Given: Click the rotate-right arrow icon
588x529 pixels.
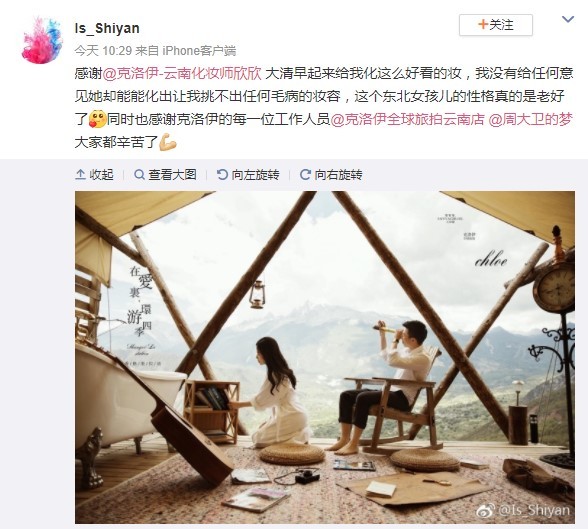Looking at the screenshot, I should pyautogui.click(x=305, y=174).
